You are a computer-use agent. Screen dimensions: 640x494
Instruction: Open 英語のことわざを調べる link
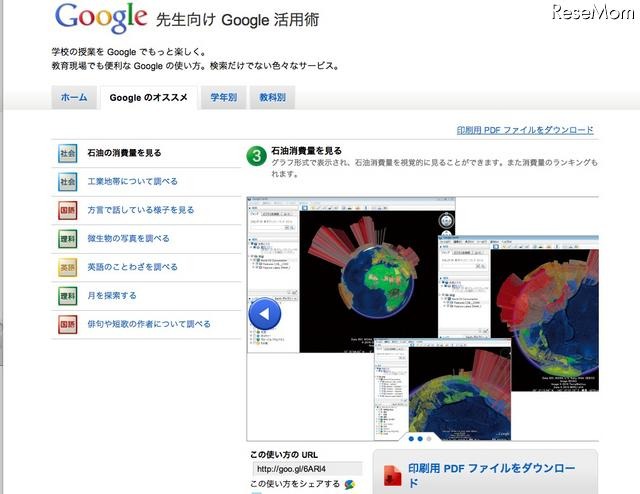point(133,267)
